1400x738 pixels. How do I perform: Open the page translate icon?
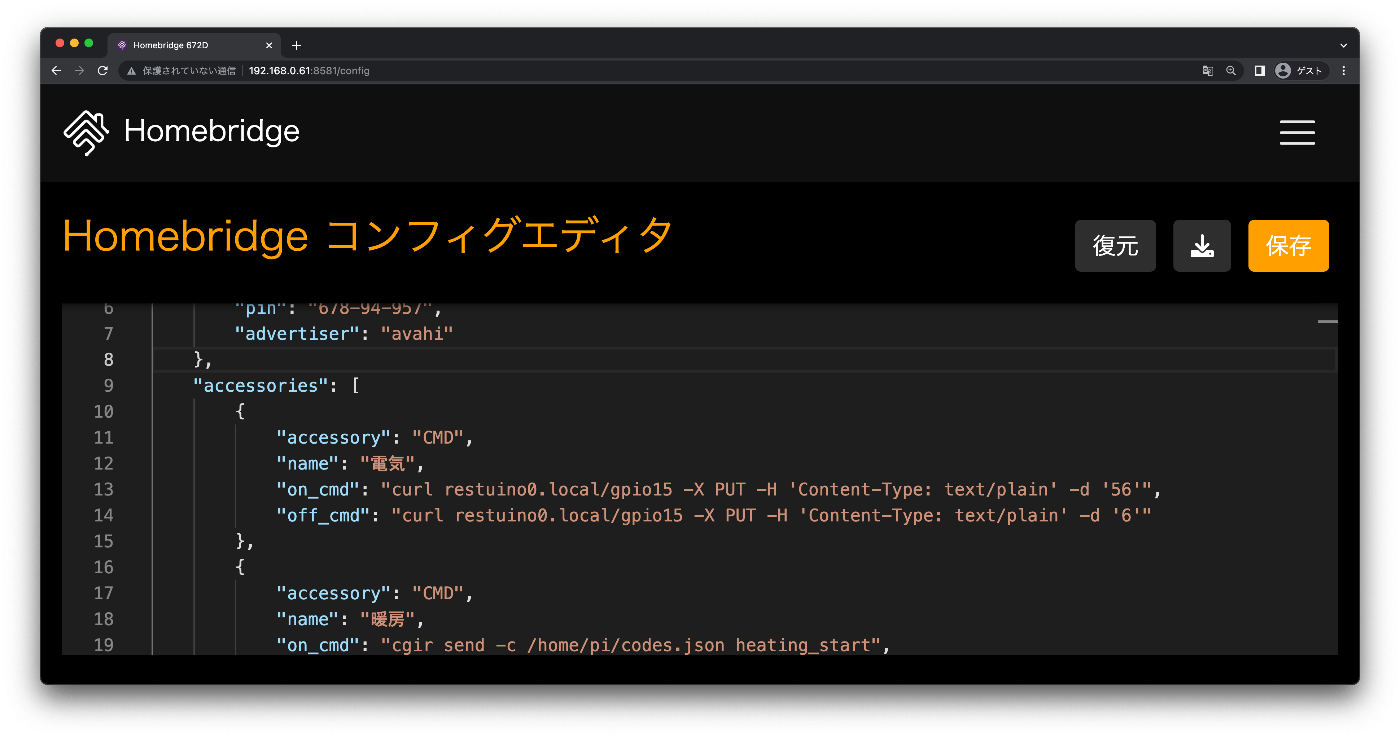click(x=1208, y=71)
